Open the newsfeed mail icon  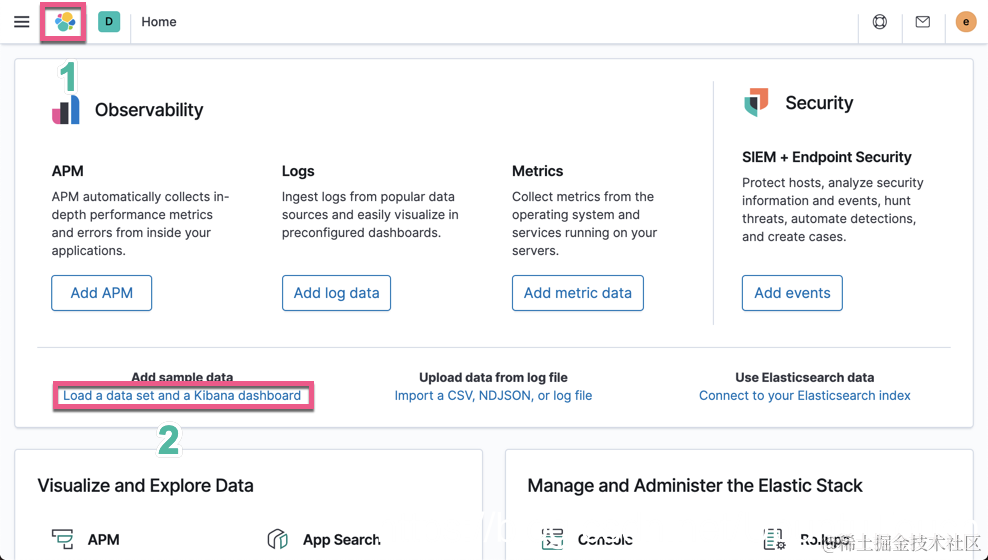click(x=923, y=22)
